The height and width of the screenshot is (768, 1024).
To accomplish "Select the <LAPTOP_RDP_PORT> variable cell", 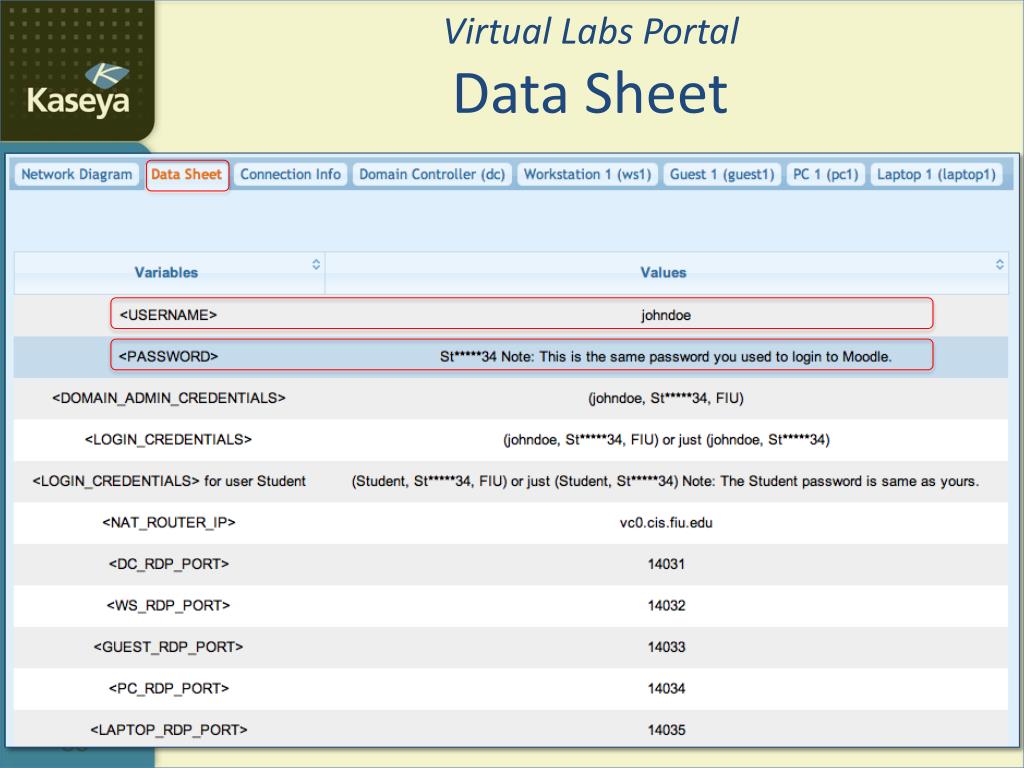I will [x=168, y=729].
